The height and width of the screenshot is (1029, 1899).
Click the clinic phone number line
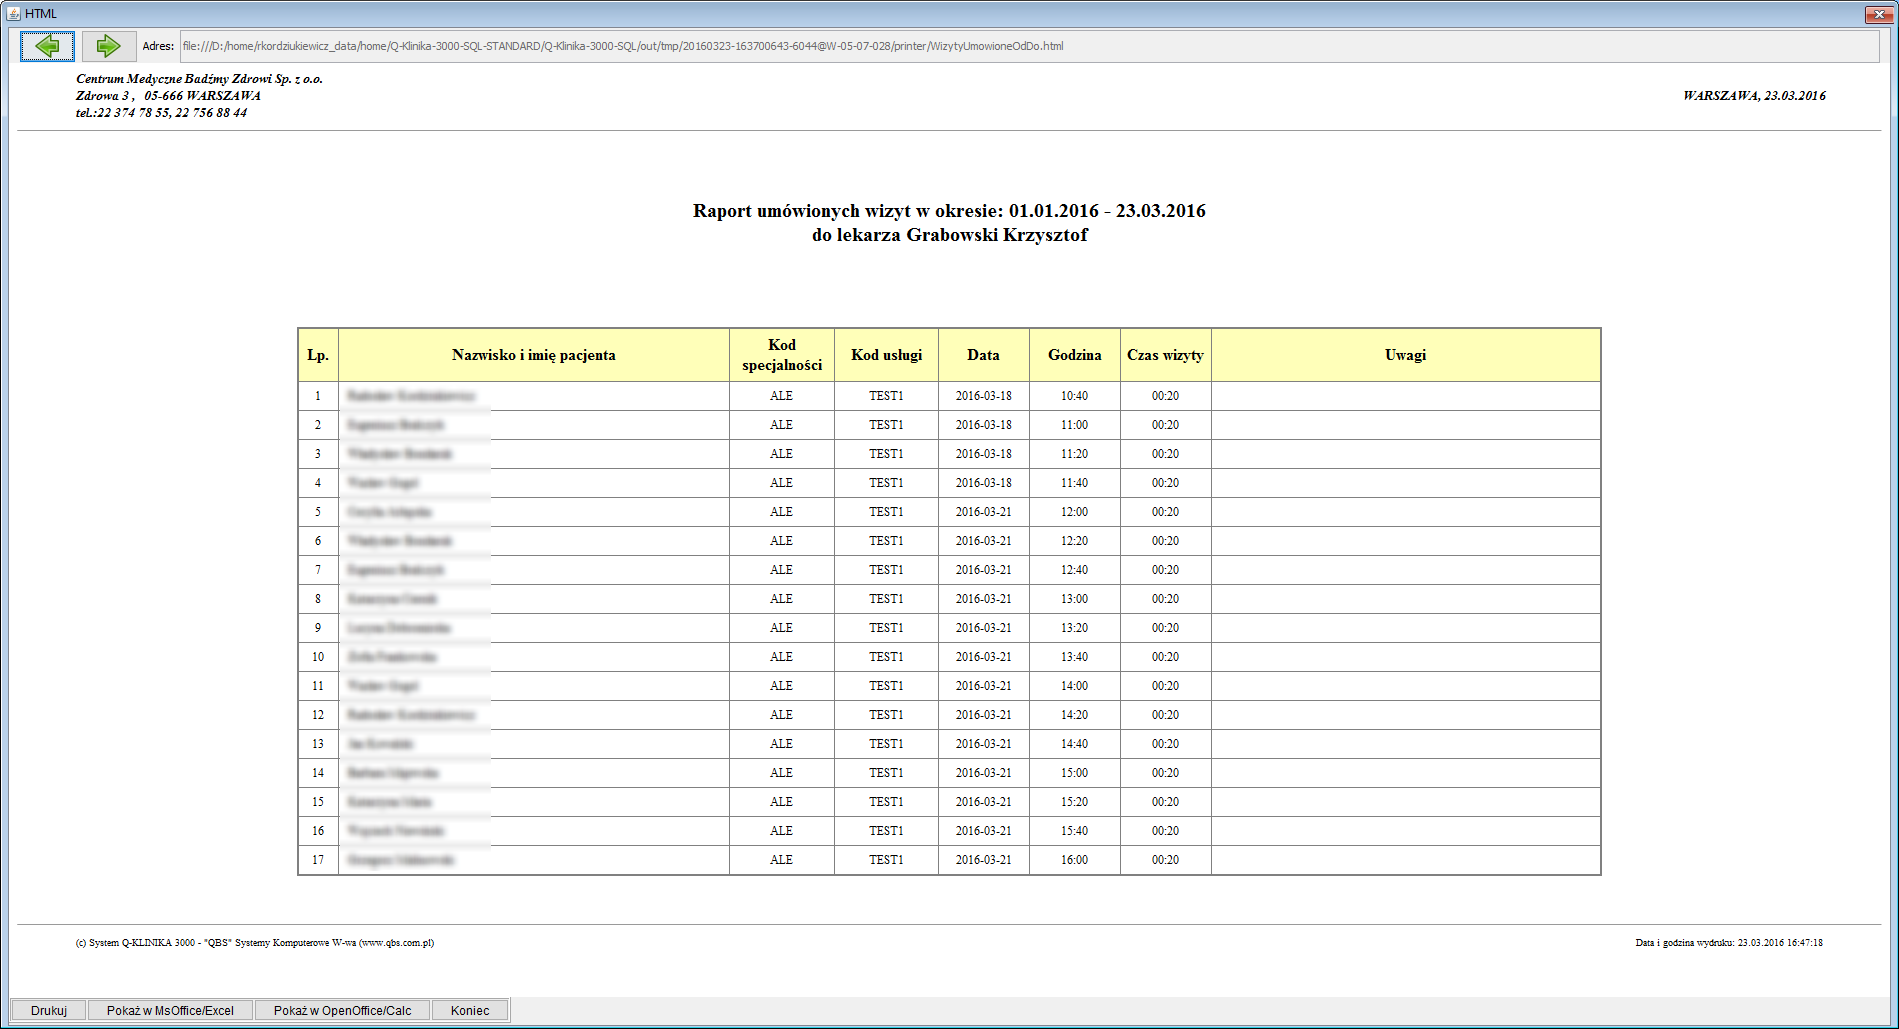[161, 113]
